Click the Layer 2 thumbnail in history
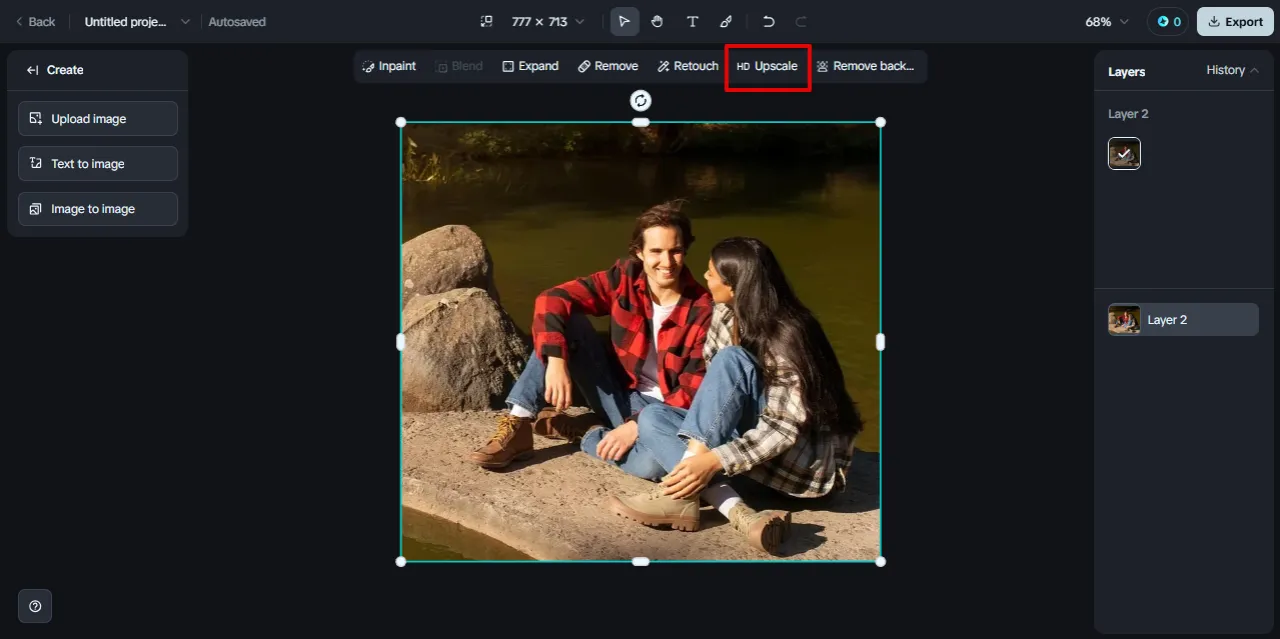This screenshot has height=639, width=1280. point(1124,154)
